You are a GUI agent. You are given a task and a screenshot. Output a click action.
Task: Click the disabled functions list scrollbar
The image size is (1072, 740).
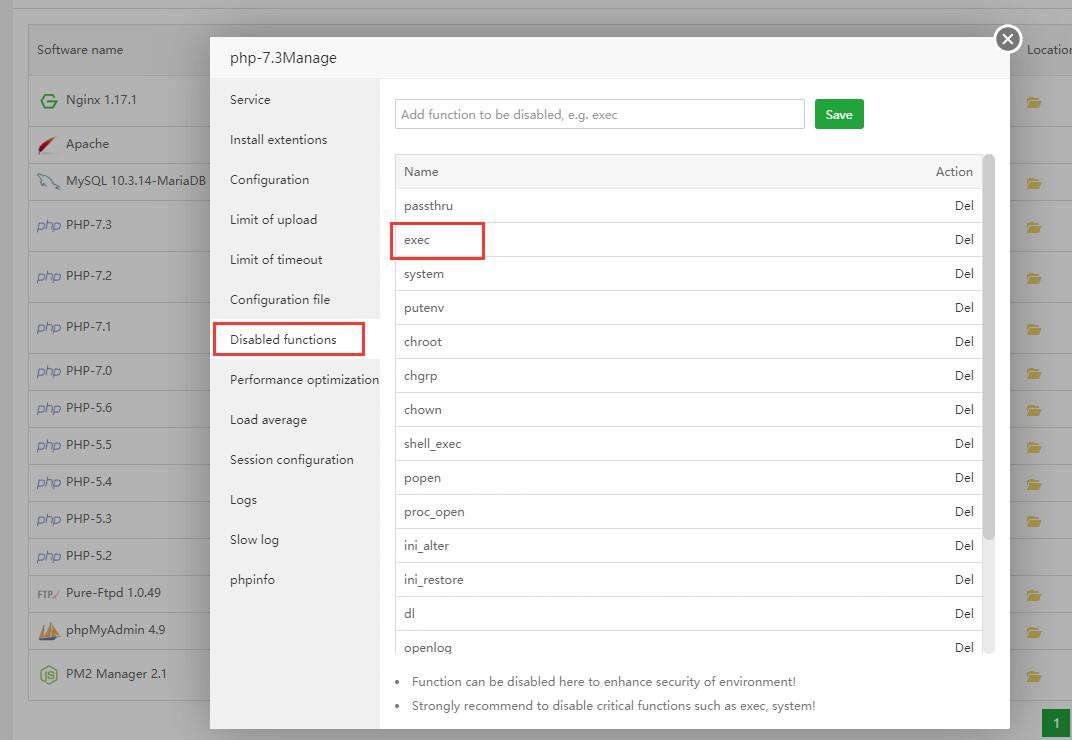point(989,345)
